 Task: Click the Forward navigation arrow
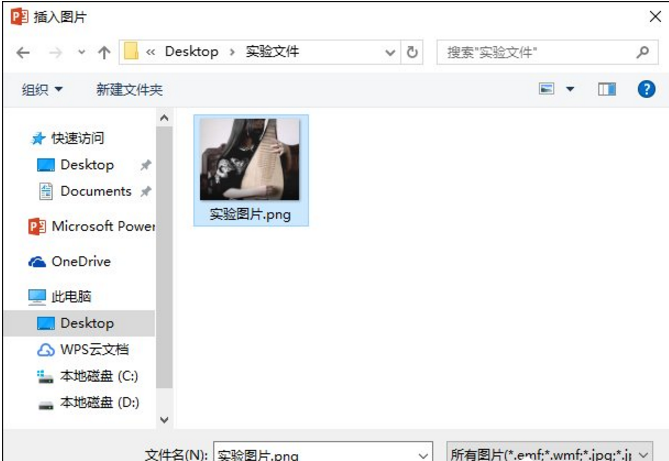[55, 53]
